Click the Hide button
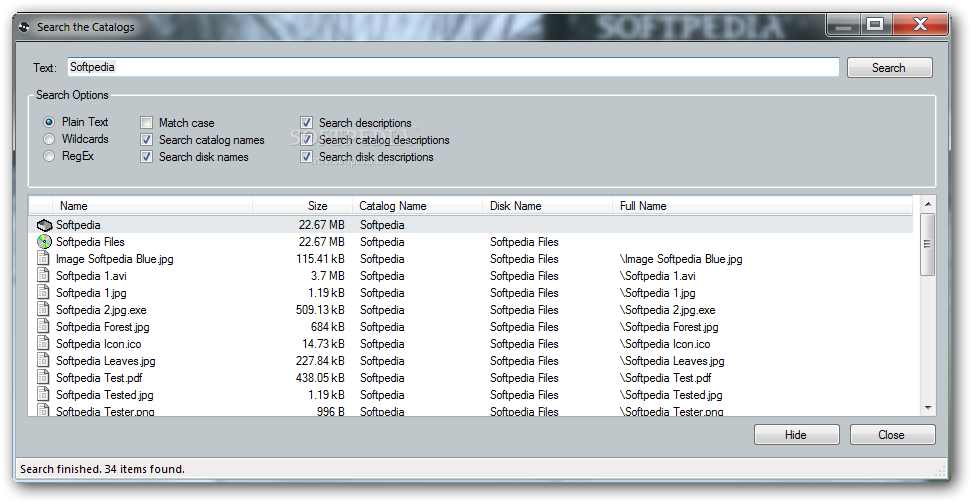 click(x=797, y=435)
